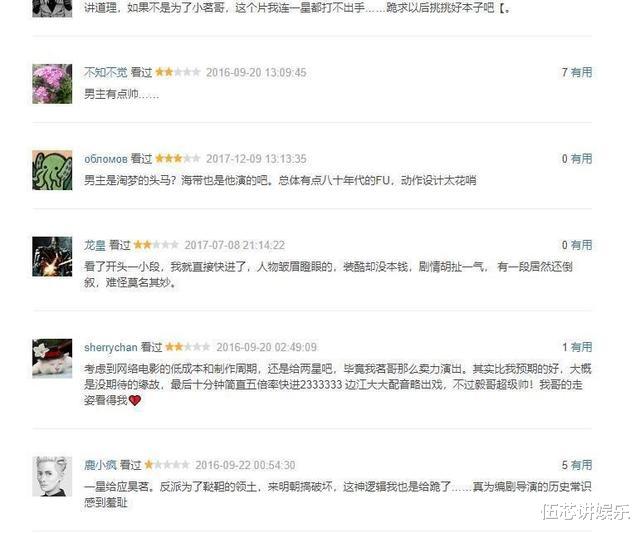640x533 pixels.
Task: Mark sherrychan's review with 1 vote as 有用
Action: click(581, 347)
